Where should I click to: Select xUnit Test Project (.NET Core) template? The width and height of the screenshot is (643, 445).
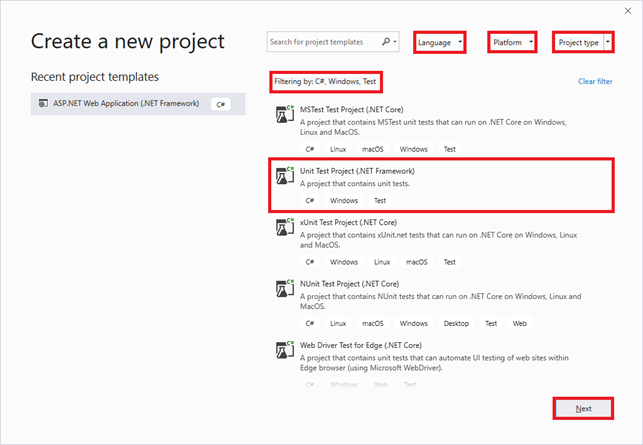click(x=441, y=242)
